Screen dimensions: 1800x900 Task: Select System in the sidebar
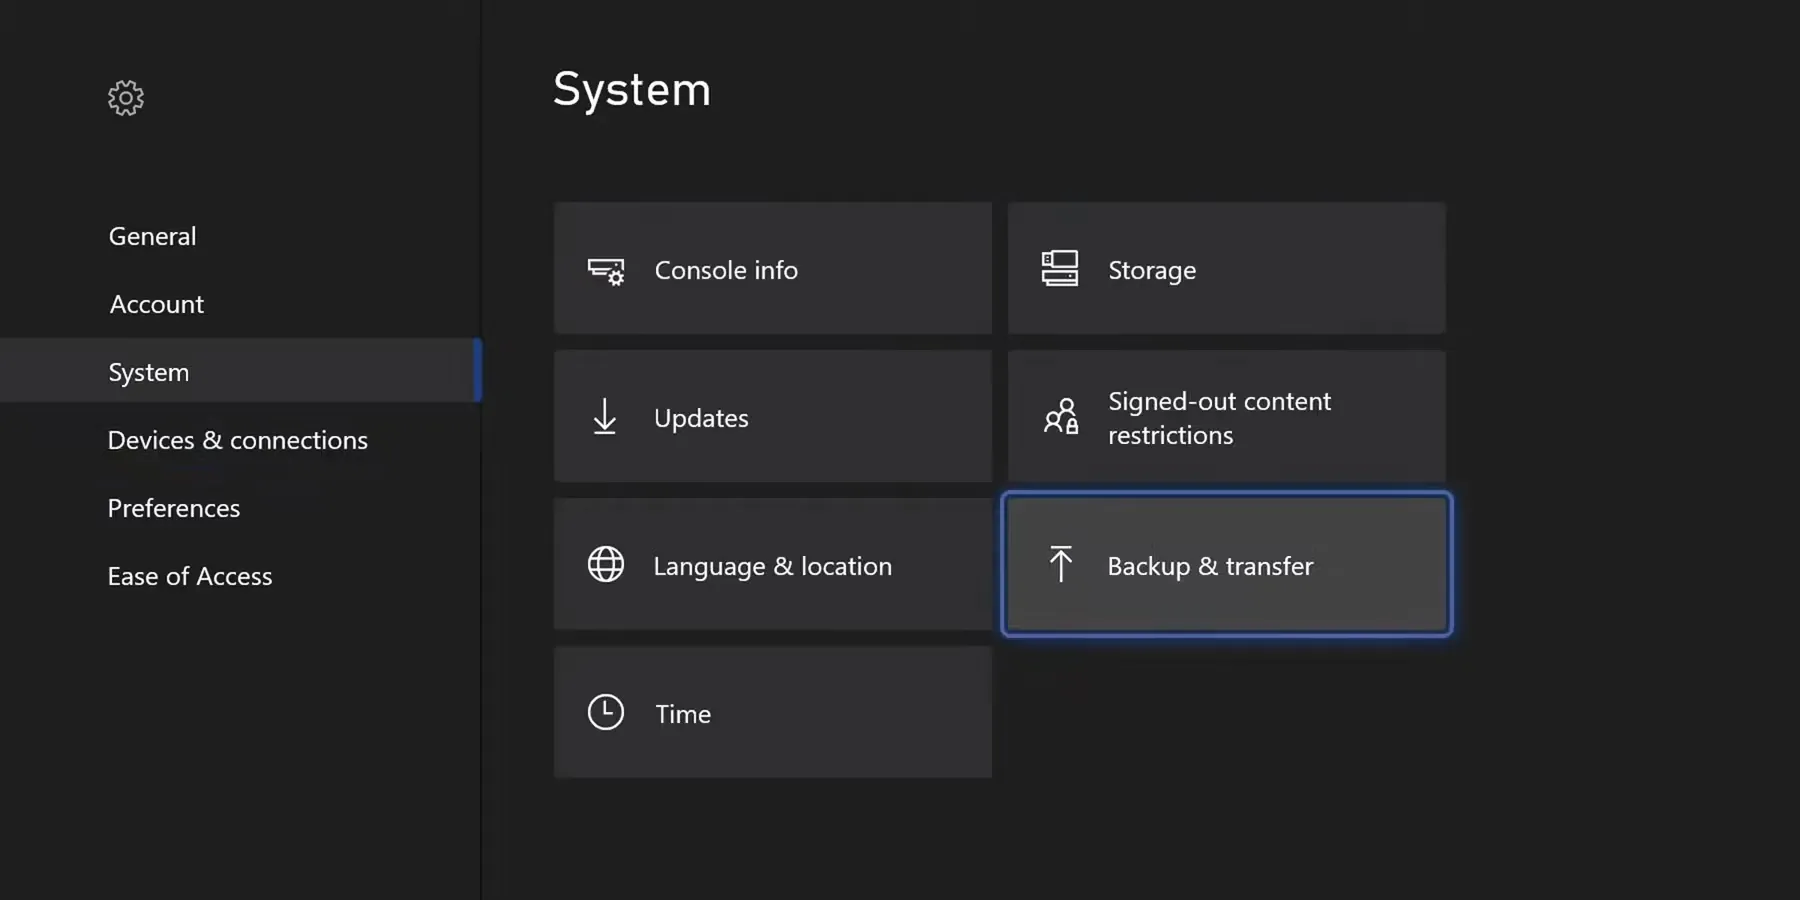point(149,372)
